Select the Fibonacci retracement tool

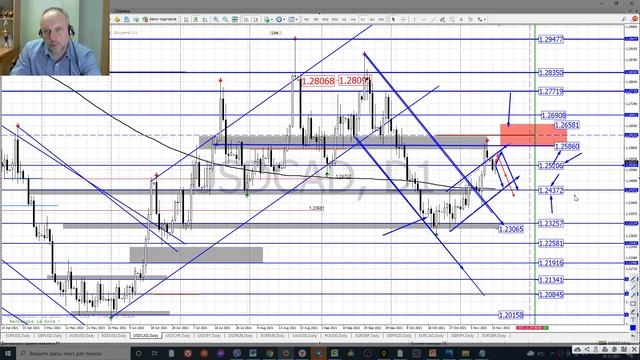coord(452,19)
